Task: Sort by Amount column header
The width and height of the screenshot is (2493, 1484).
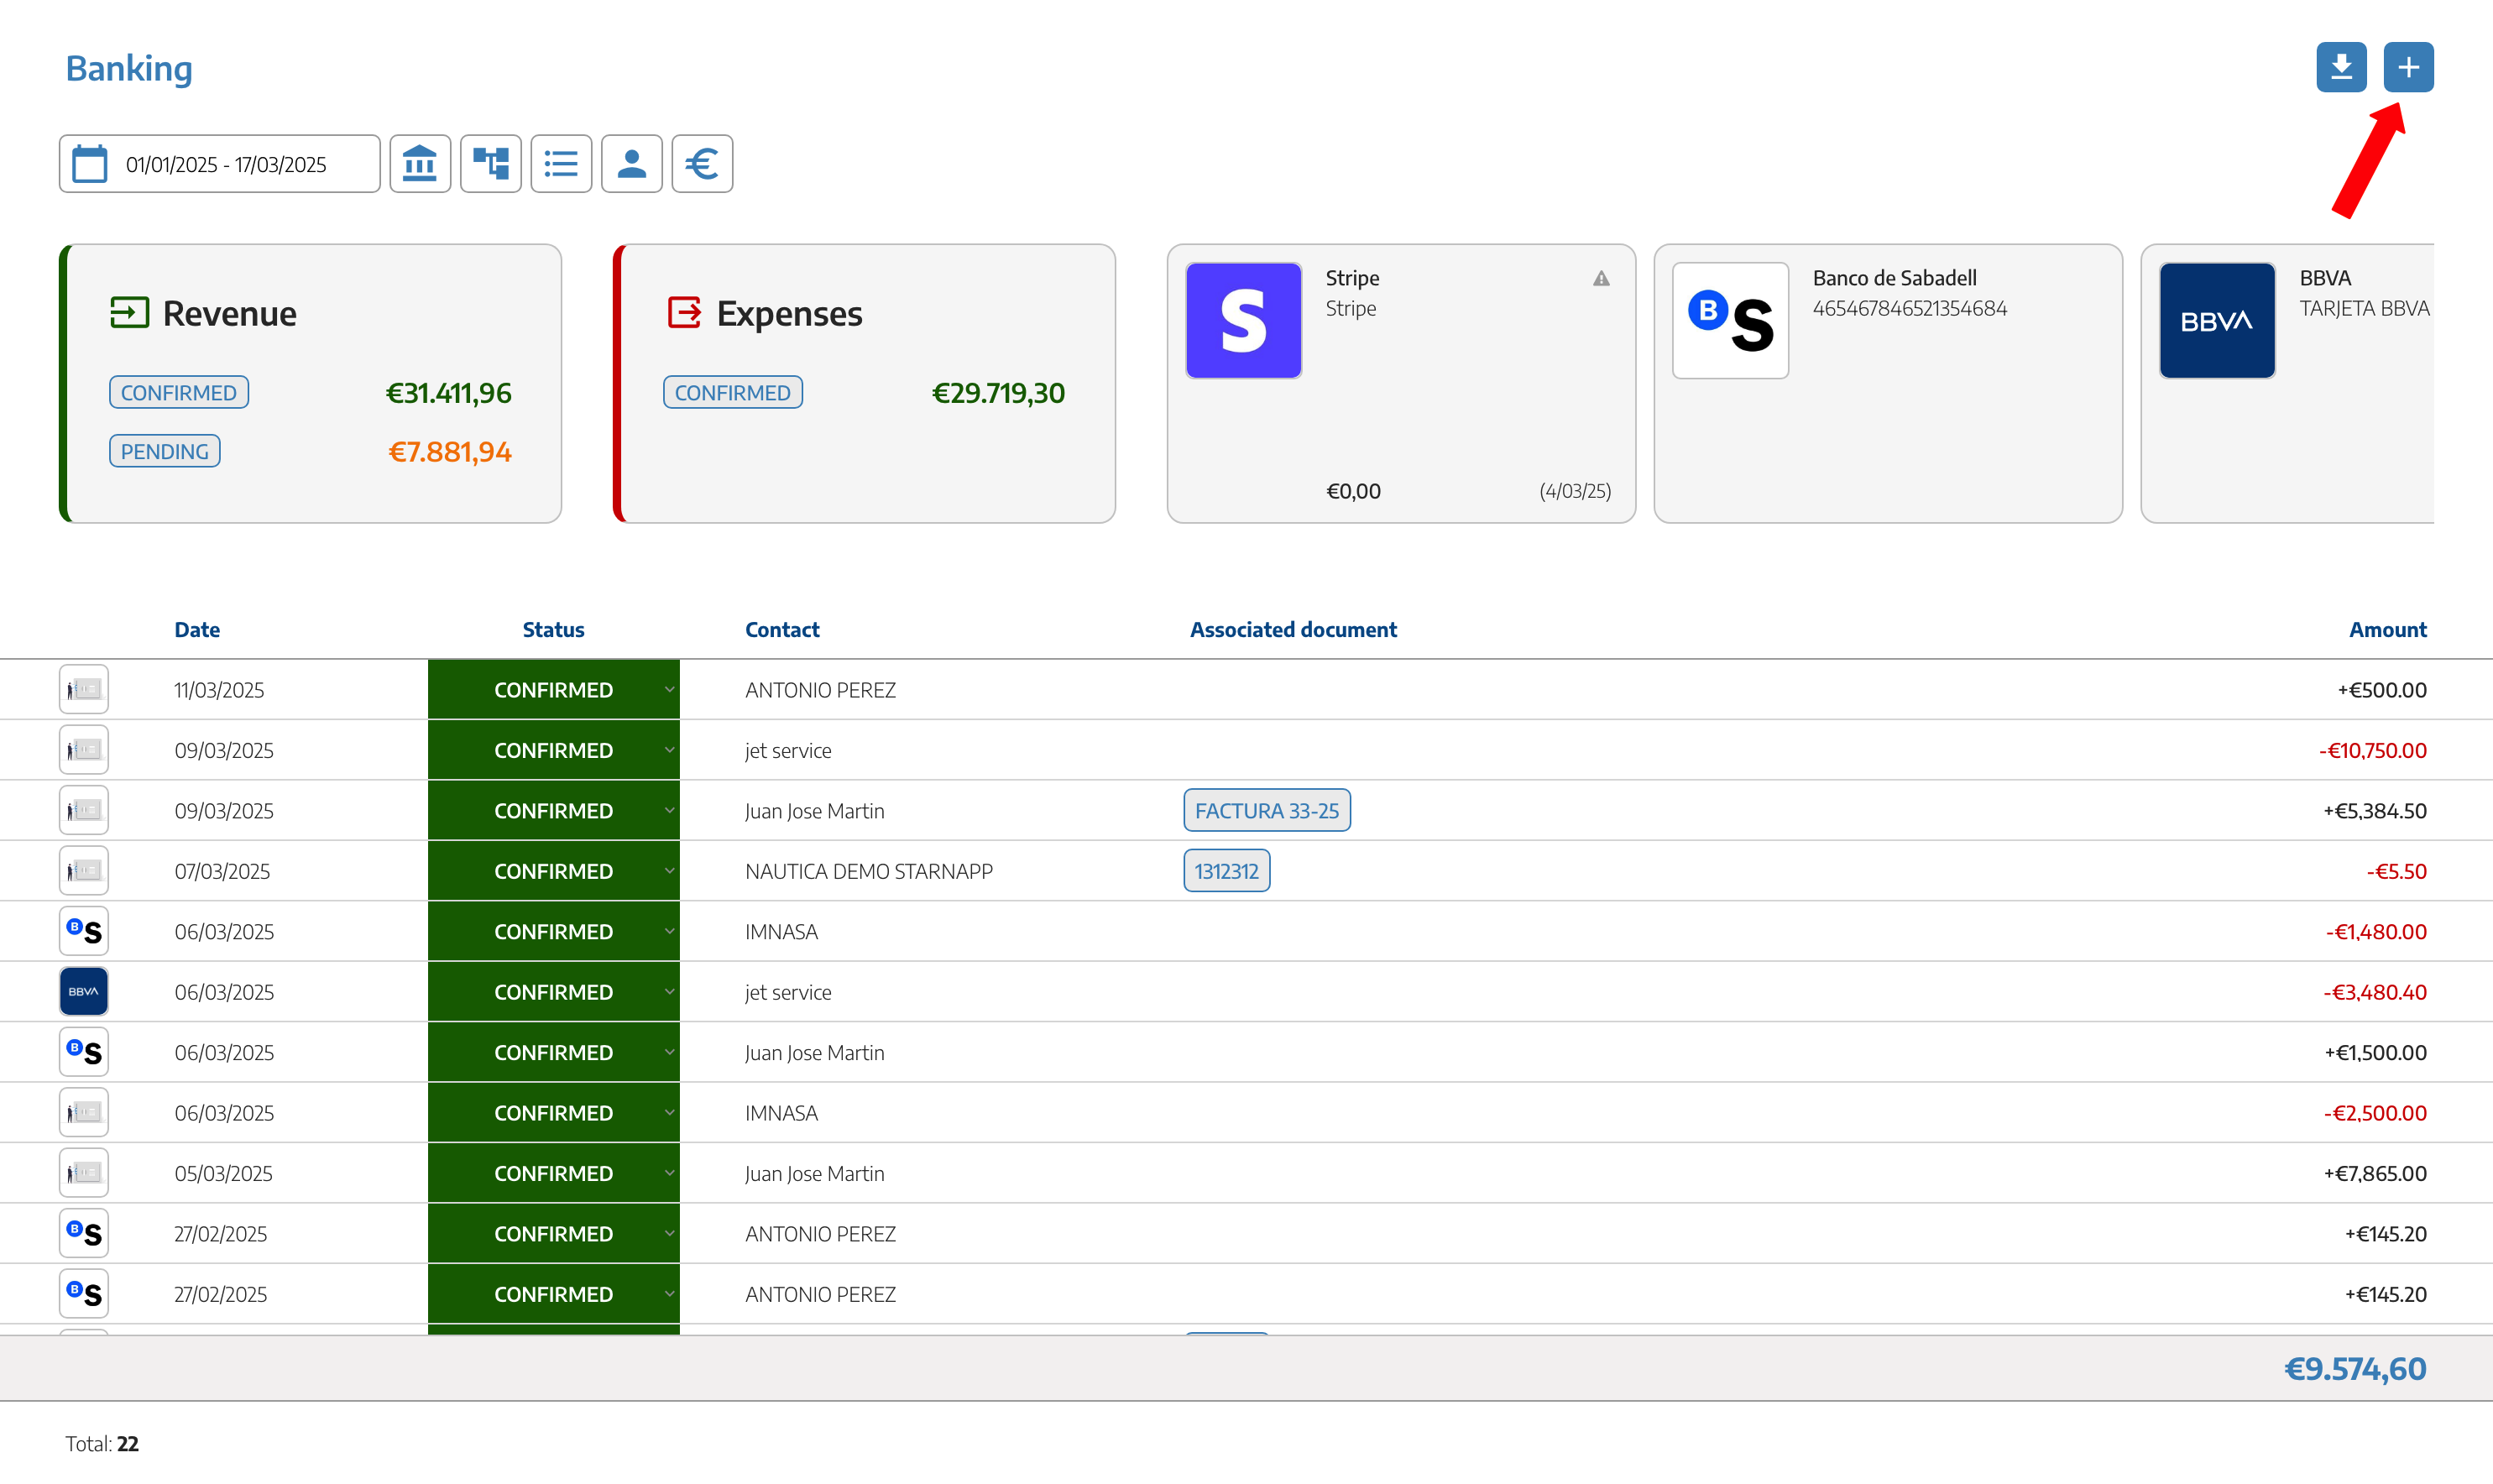Action: [2387, 629]
